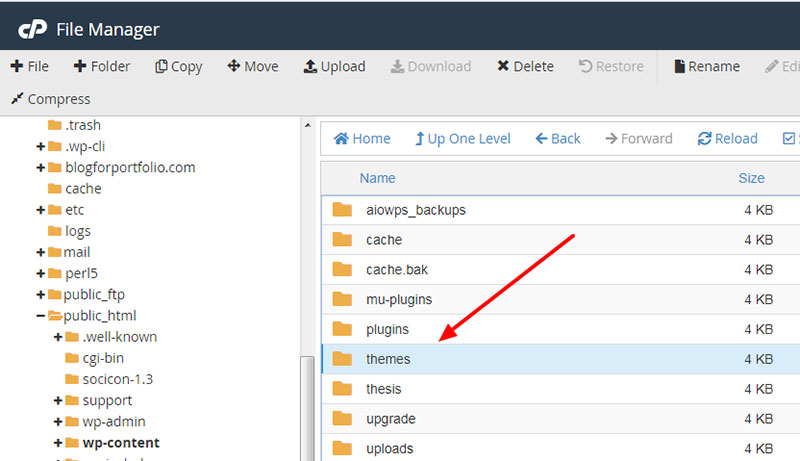Open socicon-1.3 in the folder tree
Viewport: 800px width, 461px height.
click(117, 379)
